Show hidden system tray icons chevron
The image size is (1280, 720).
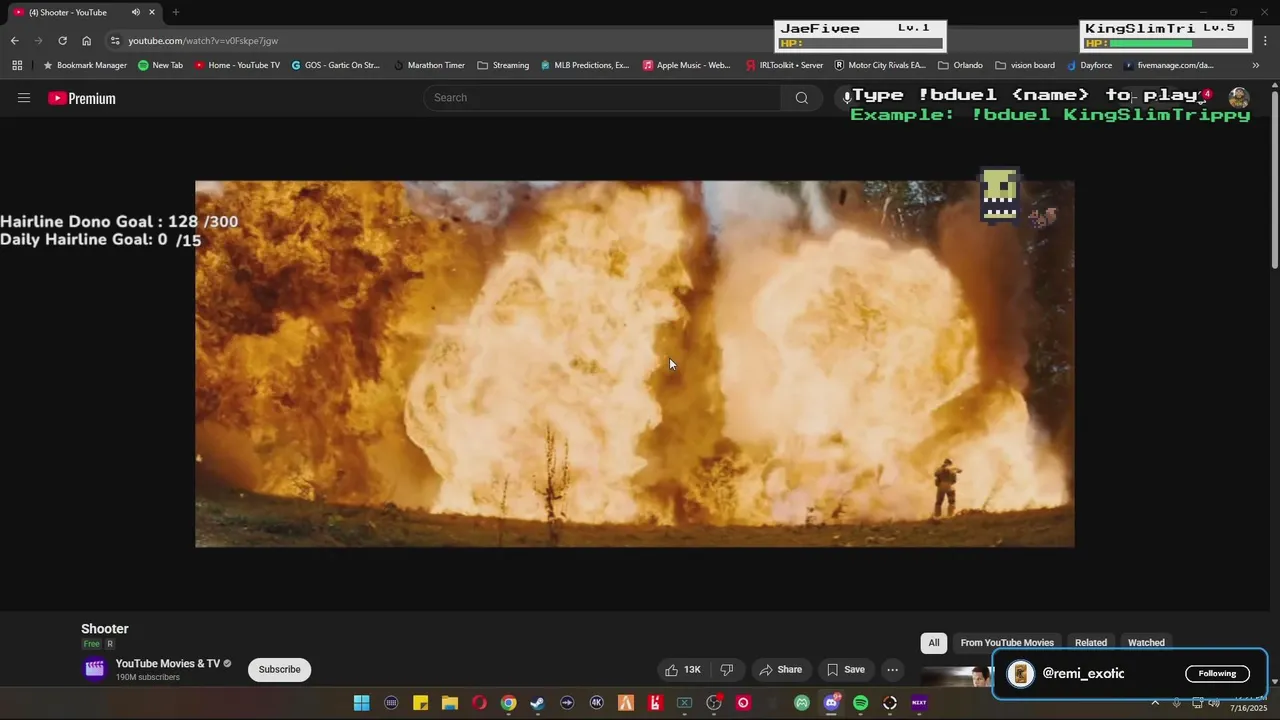point(1155,703)
